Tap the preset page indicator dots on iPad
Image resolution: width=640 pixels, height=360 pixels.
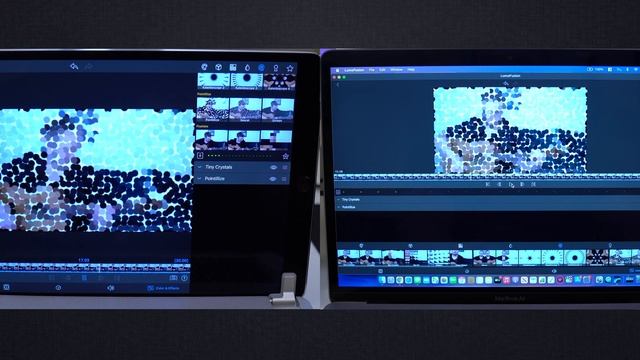(x=239, y=156)
